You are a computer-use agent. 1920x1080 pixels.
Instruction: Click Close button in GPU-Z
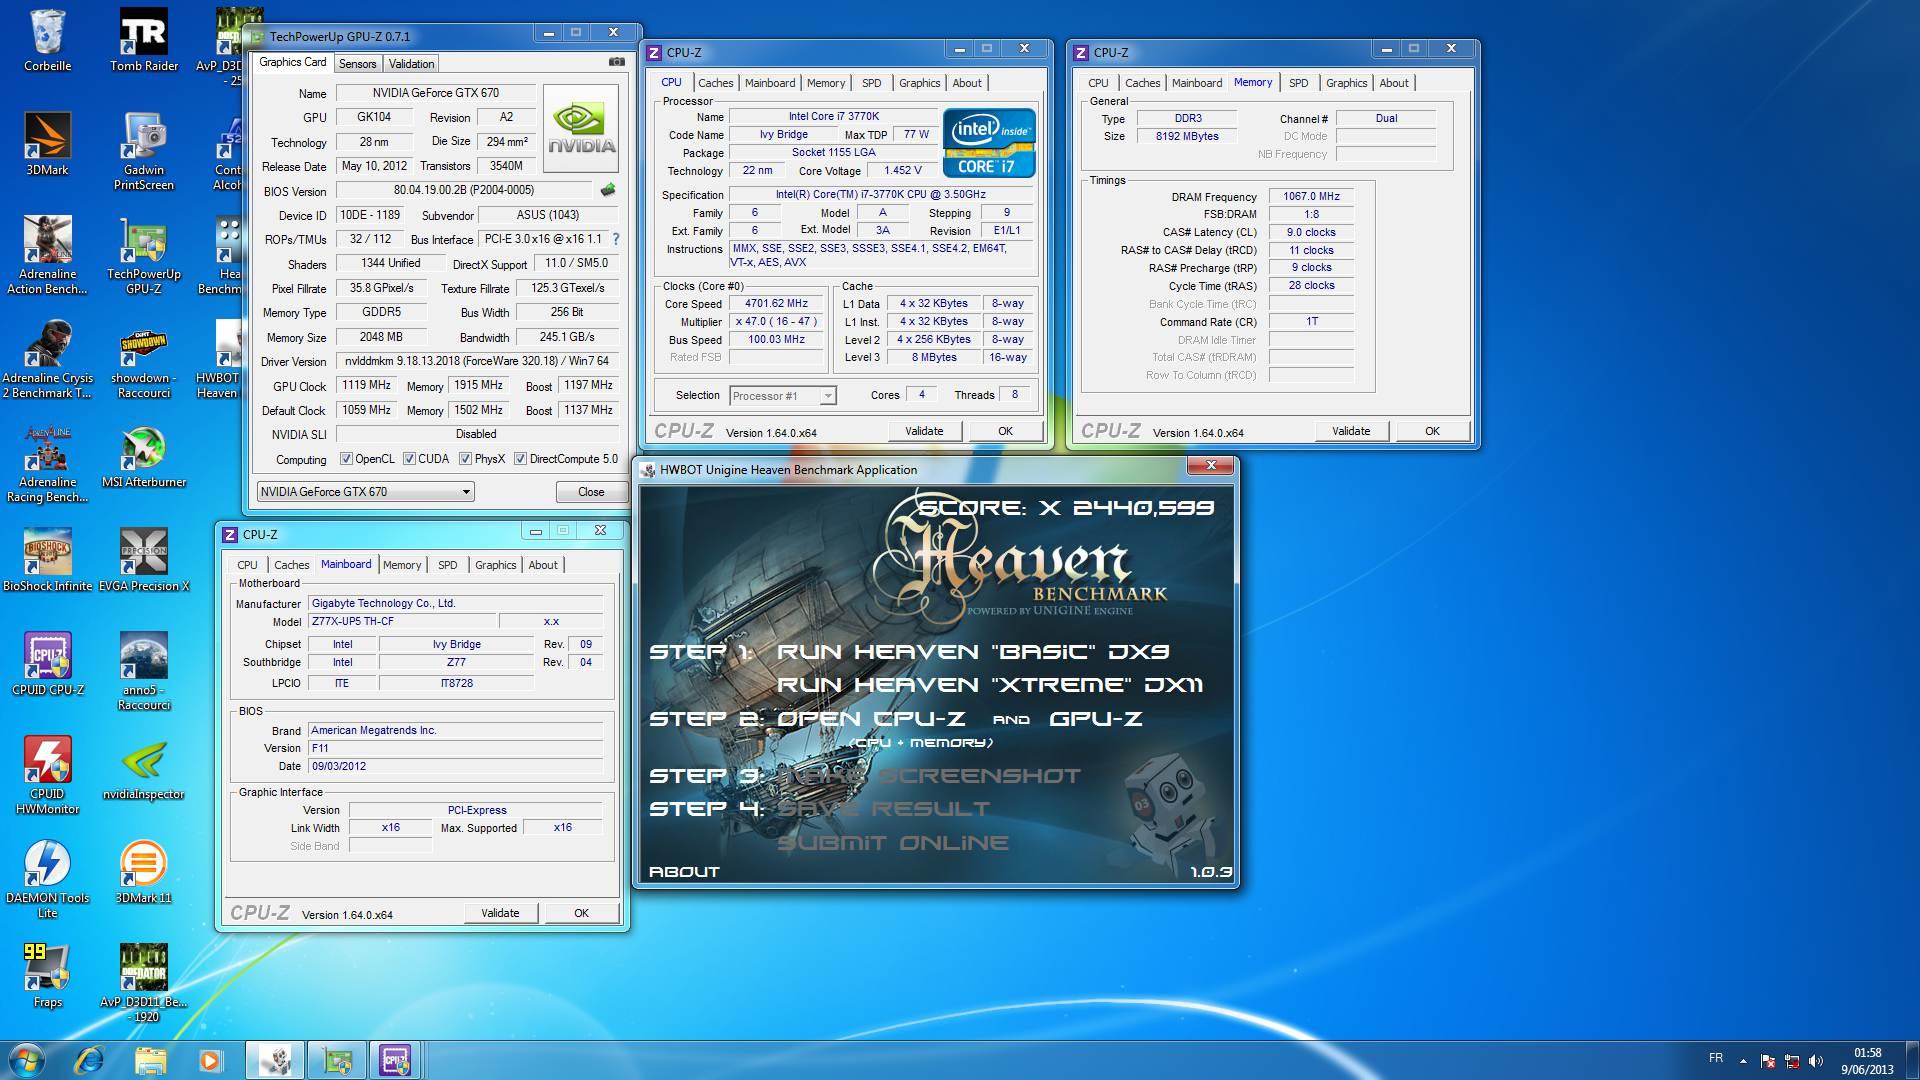tap(591, 492)
